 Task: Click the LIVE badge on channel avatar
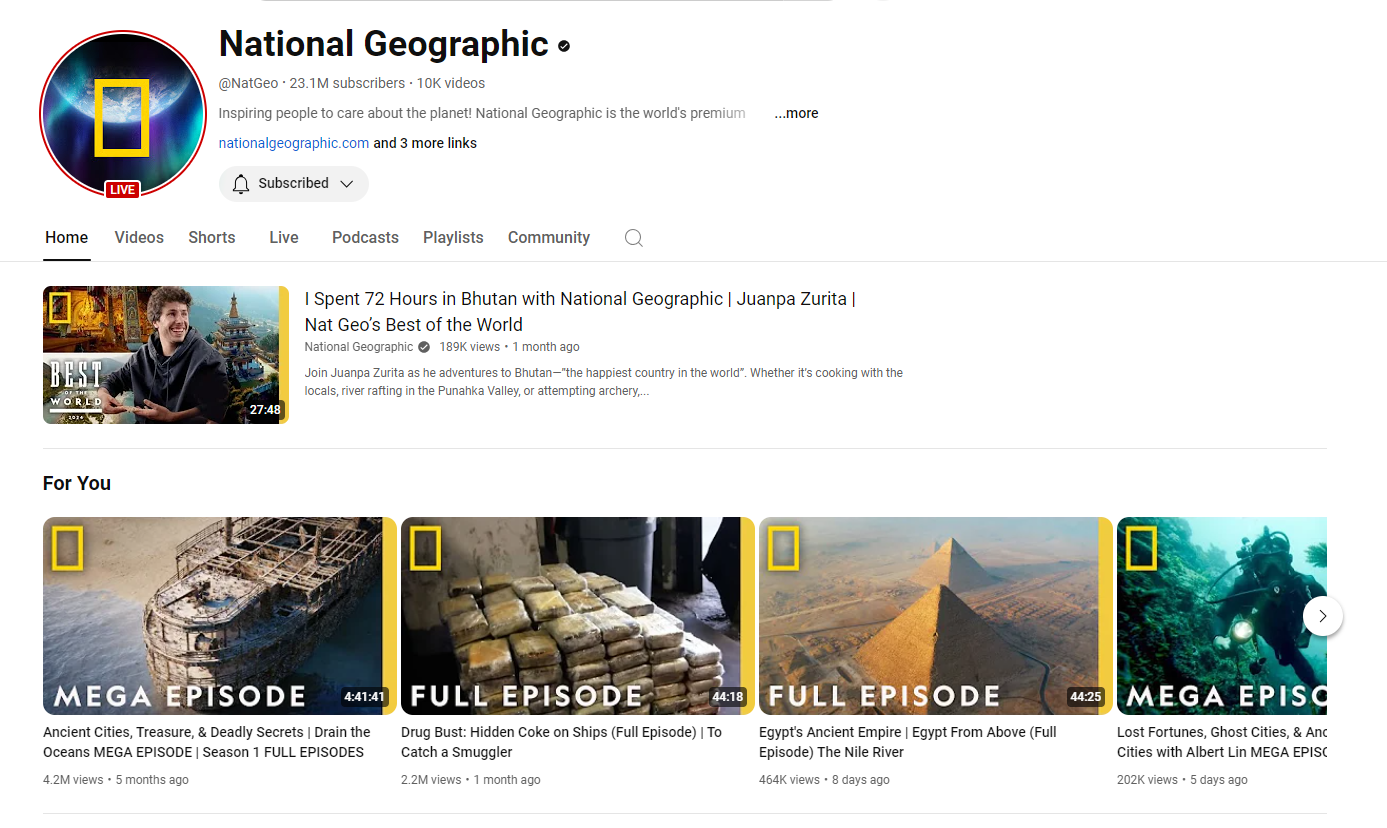pyautogui.click(x=123, y=190)
